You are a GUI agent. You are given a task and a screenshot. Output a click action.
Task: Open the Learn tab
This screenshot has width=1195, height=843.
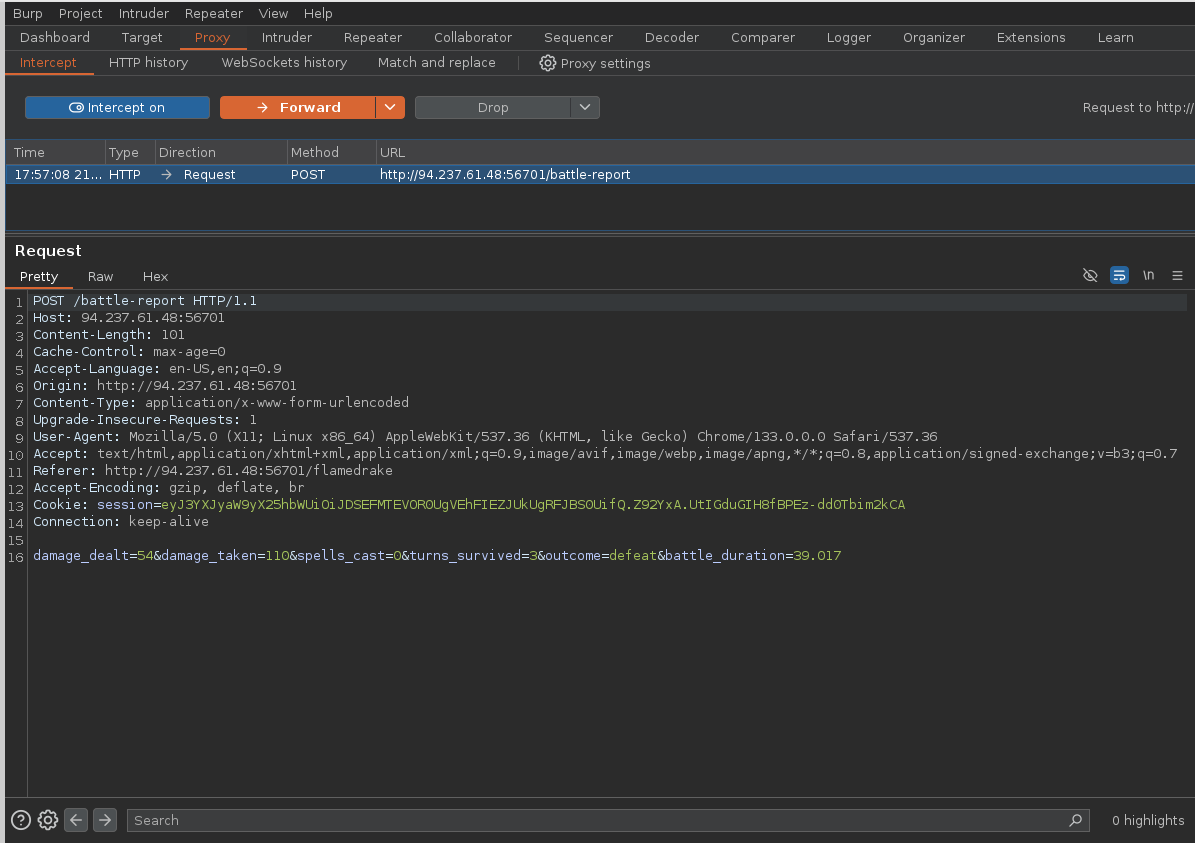pyautogui.click(x=1115, y=37)
